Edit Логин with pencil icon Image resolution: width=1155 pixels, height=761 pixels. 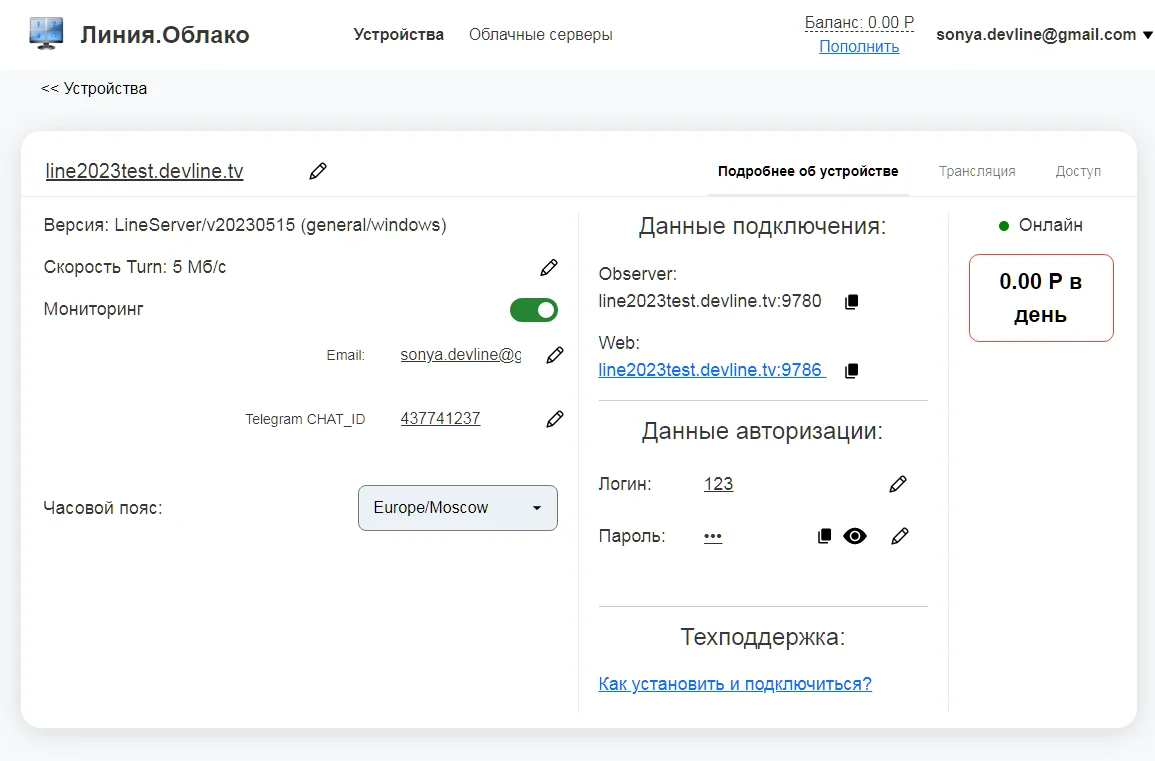[898, 484]
